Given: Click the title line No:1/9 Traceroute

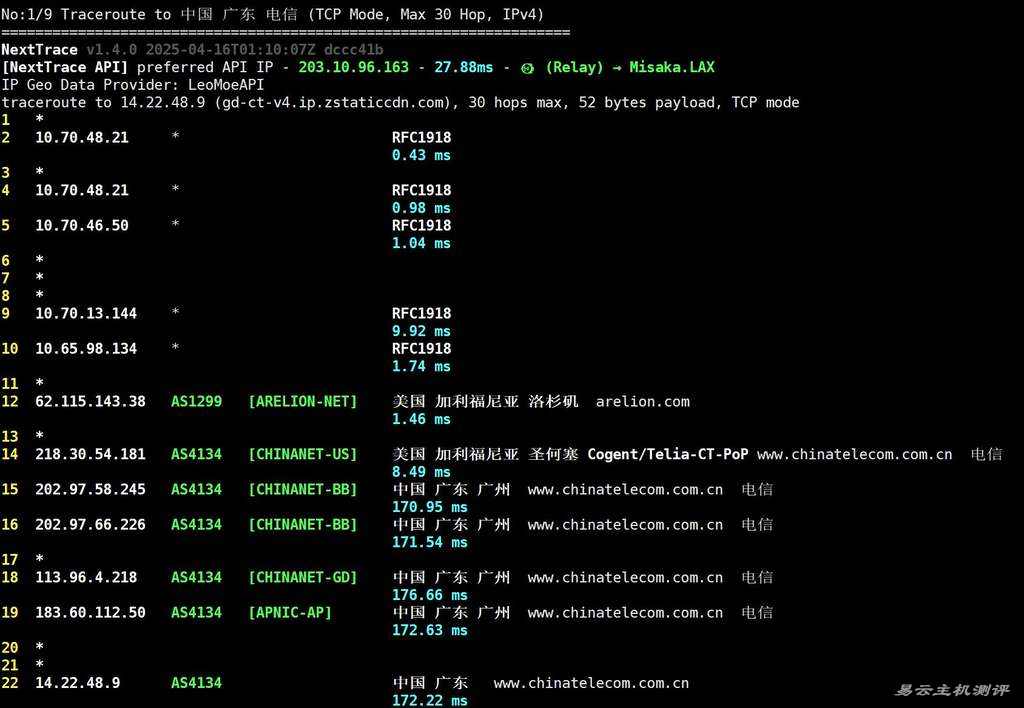Looking at the screenshot, I should click(x=272, y=14).
